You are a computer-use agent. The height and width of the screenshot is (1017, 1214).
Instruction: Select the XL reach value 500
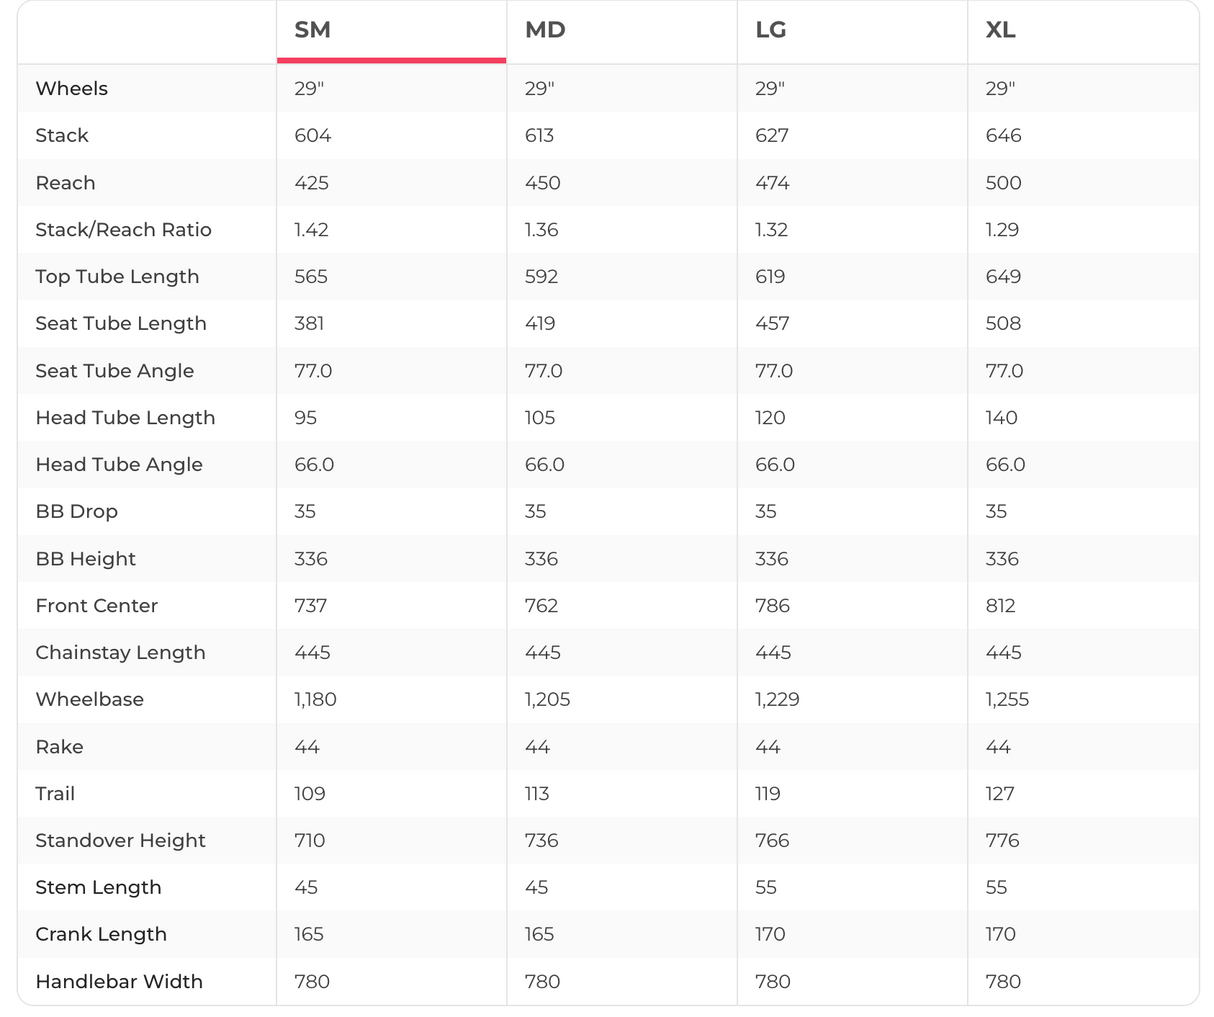1003,183
